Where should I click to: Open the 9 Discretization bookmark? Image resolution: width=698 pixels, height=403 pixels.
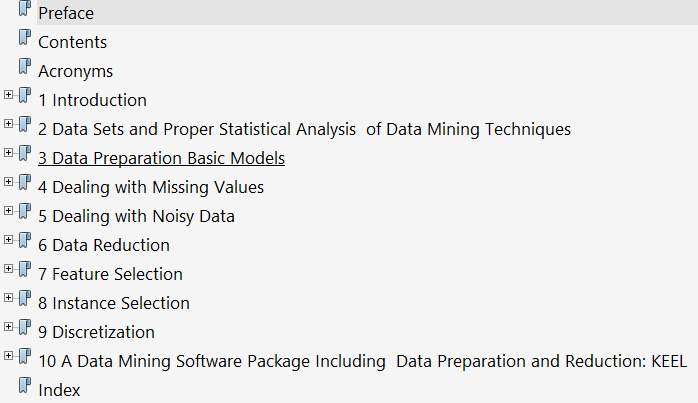(x=96, y=332)
